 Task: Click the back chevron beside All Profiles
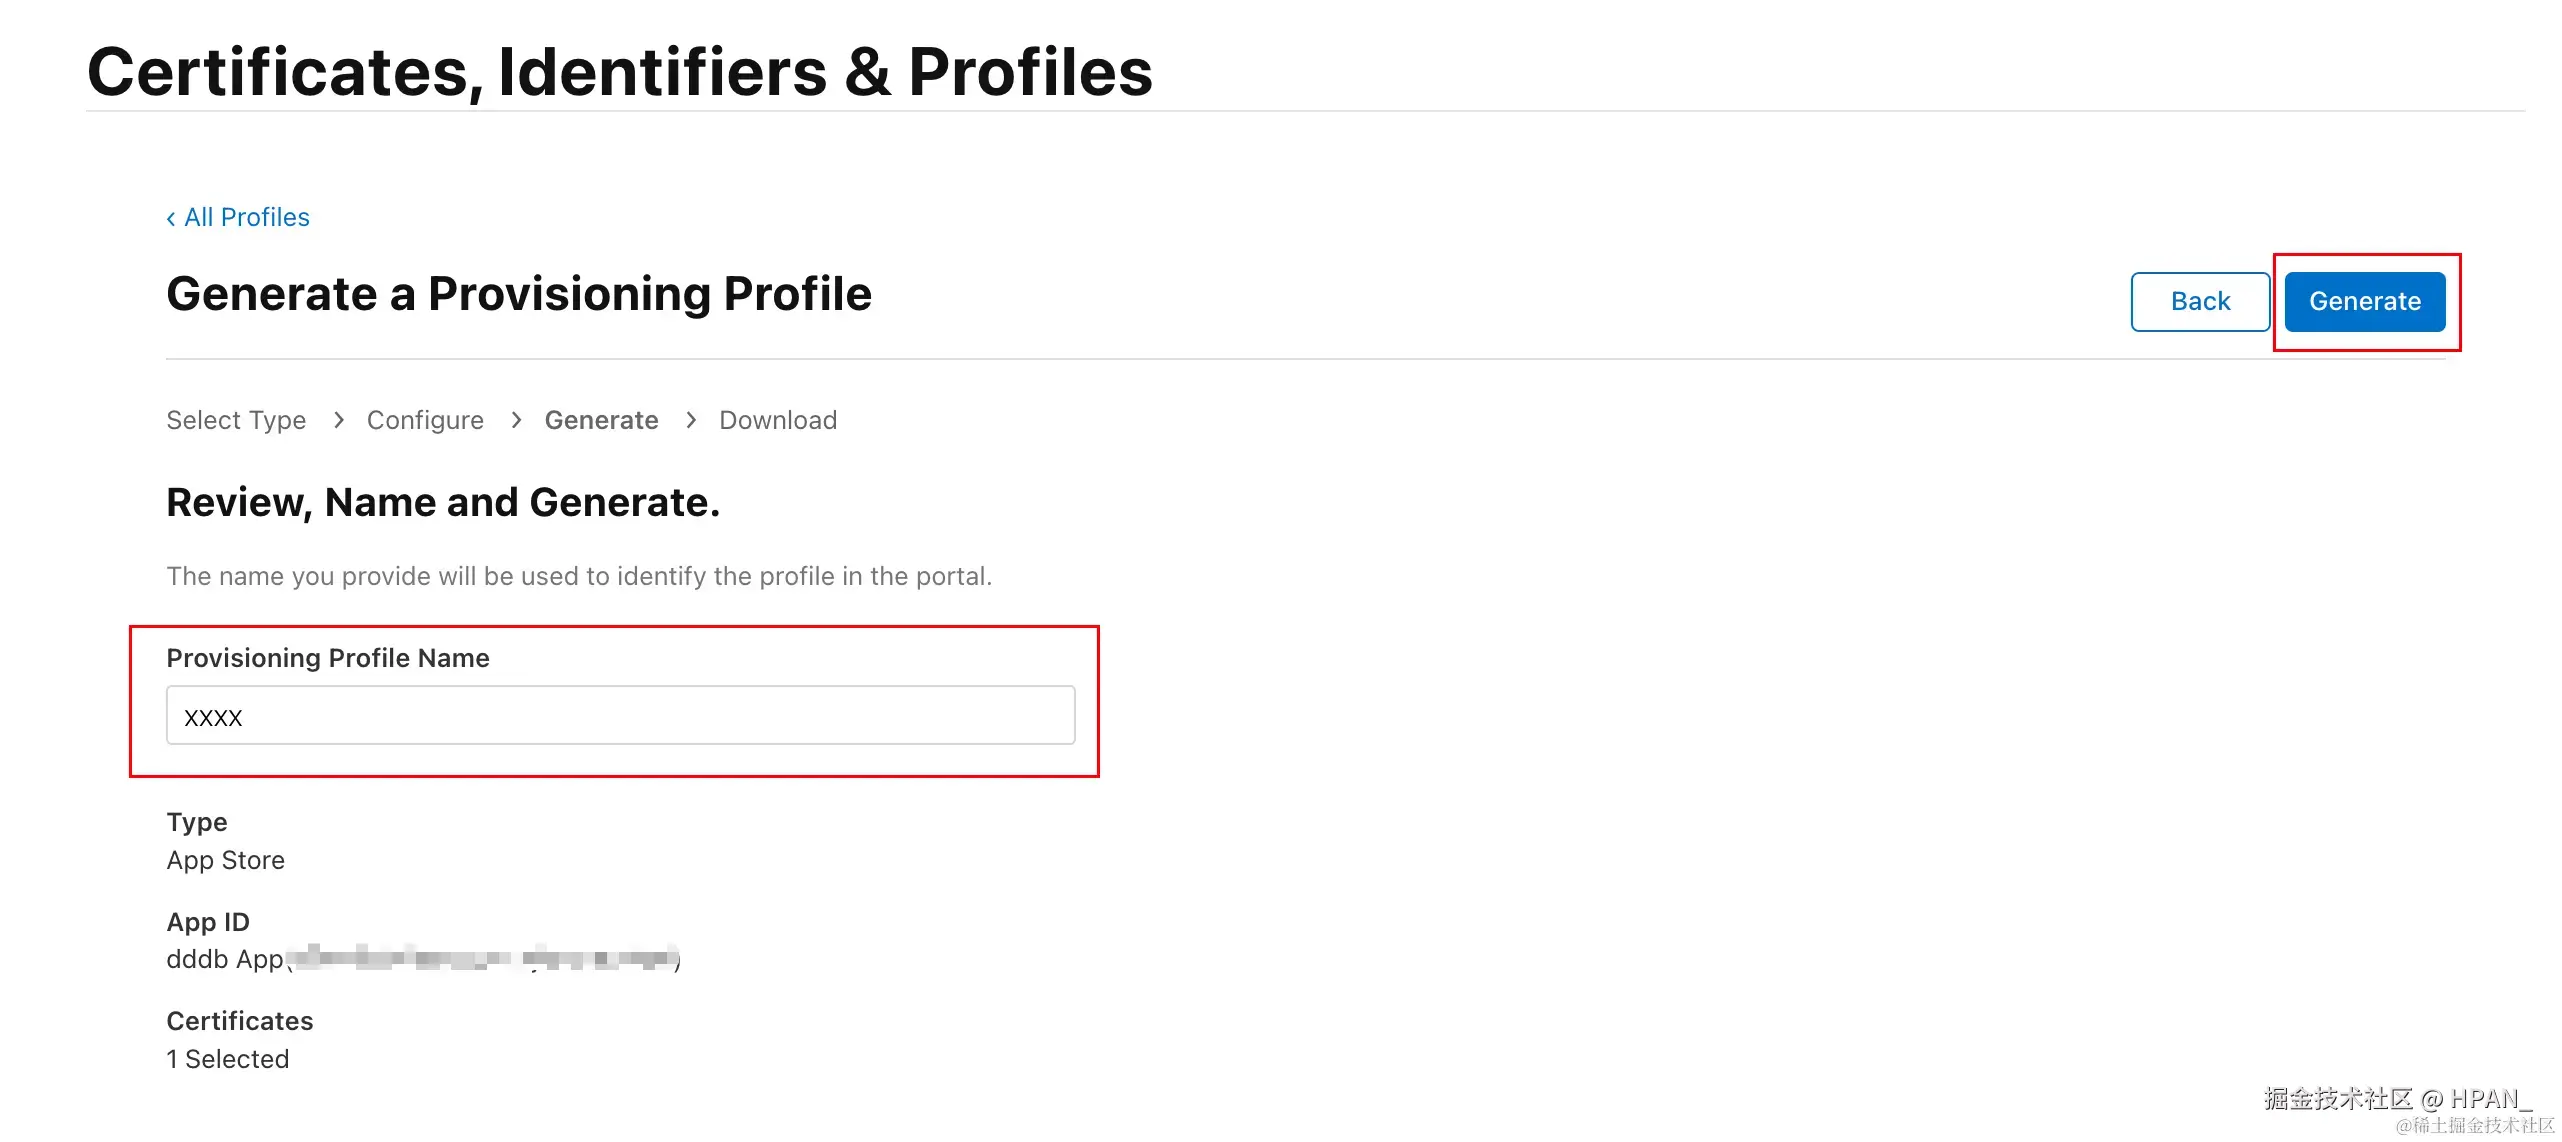[x=171, y=219]
